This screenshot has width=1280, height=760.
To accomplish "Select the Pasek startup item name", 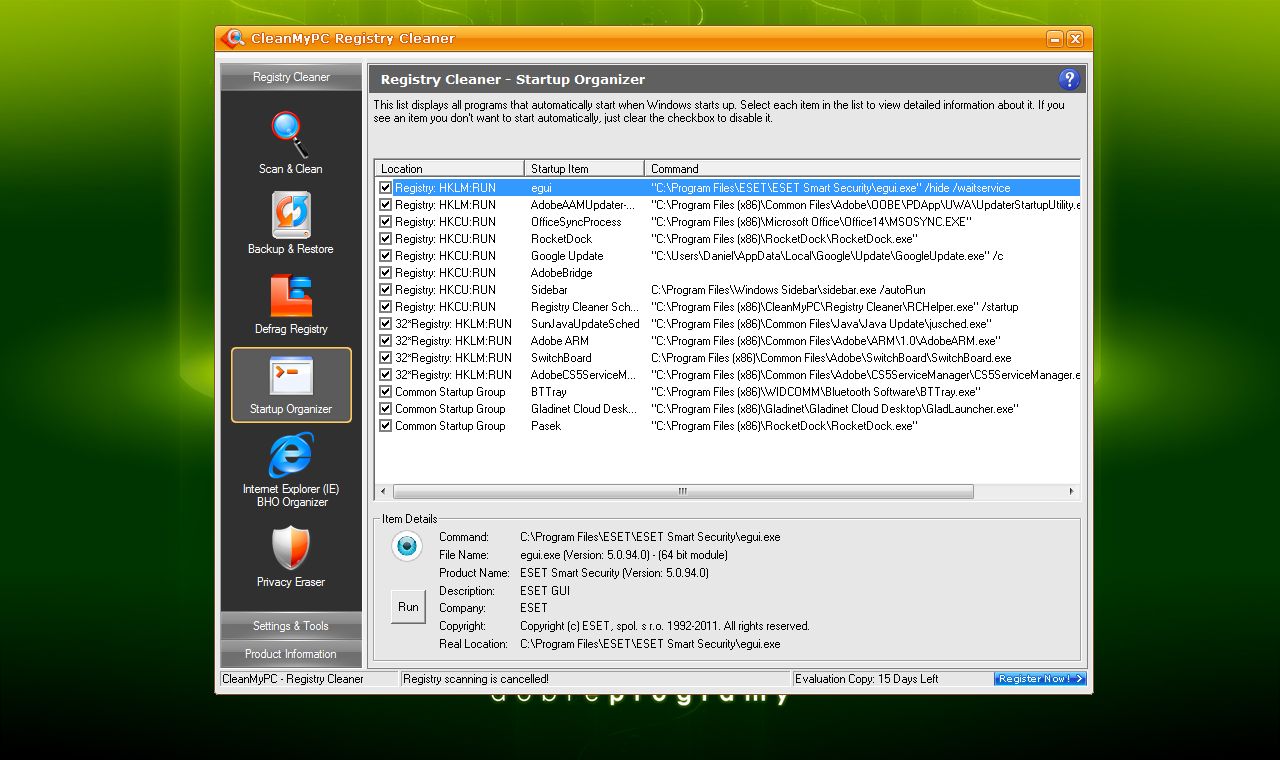I will [x=546, y=426].
